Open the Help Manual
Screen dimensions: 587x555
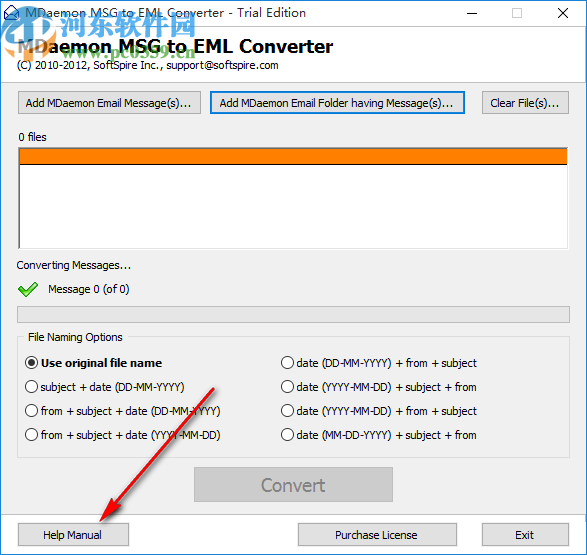tap(73, 535)
